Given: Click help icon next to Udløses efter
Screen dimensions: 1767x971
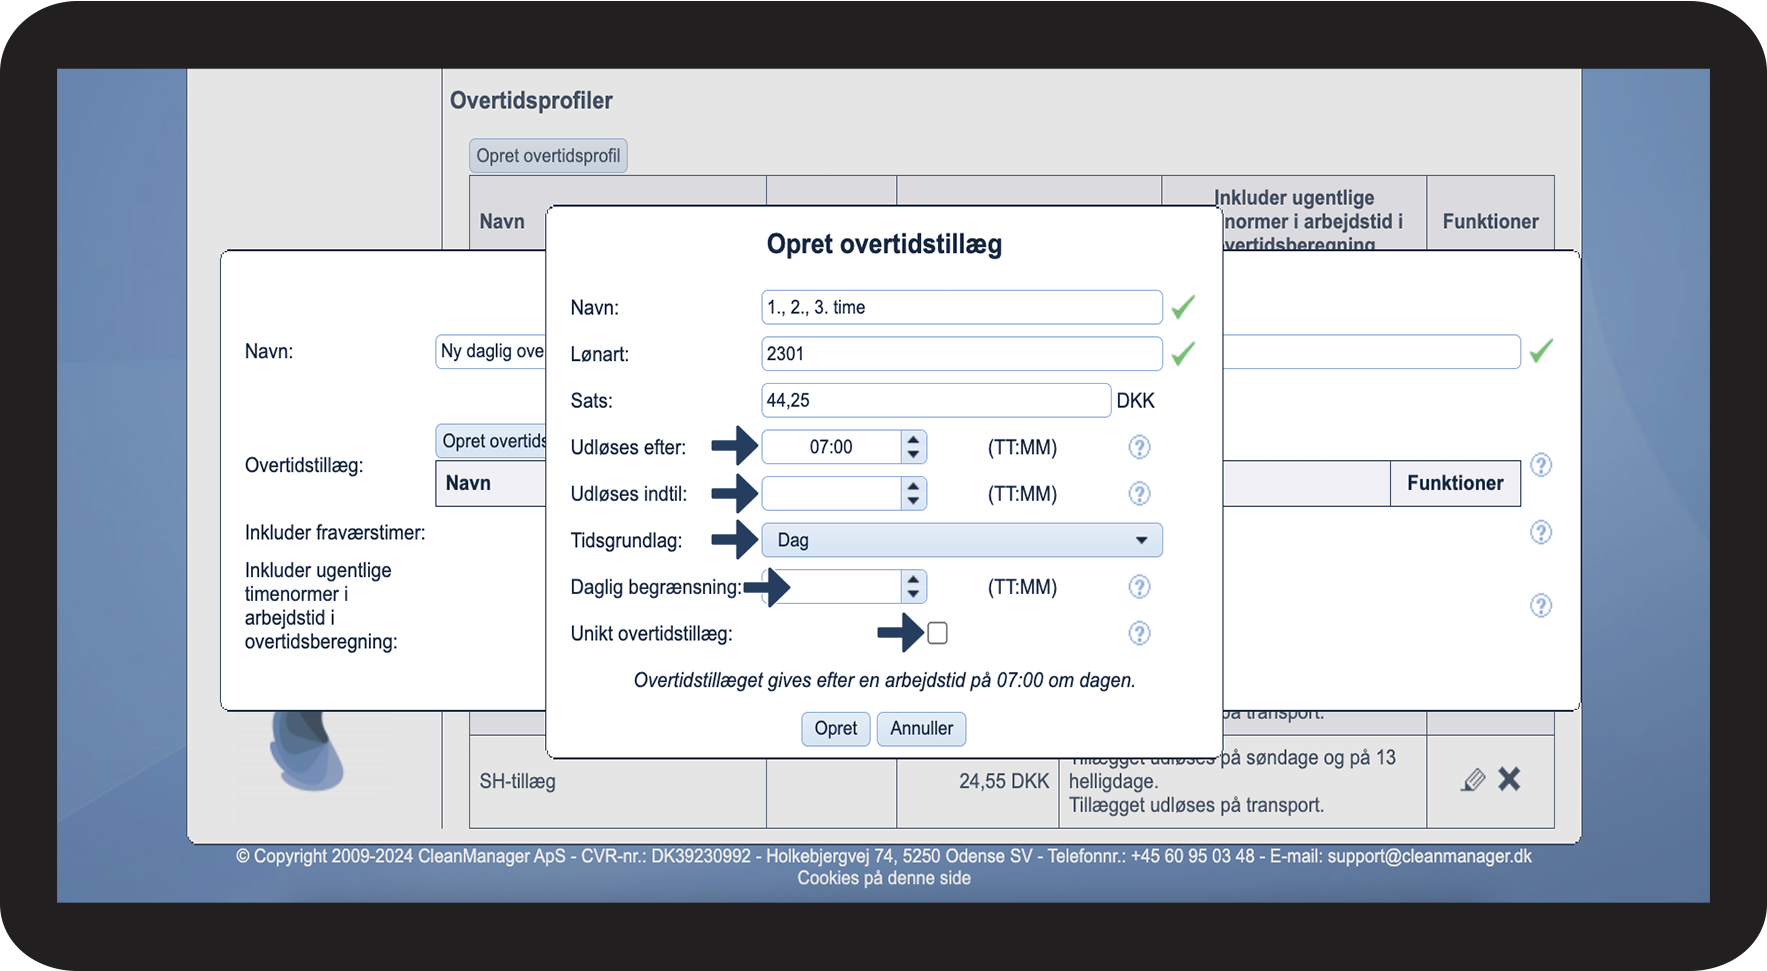Looking at the screenshot, I should click(x=1139, y=447).
